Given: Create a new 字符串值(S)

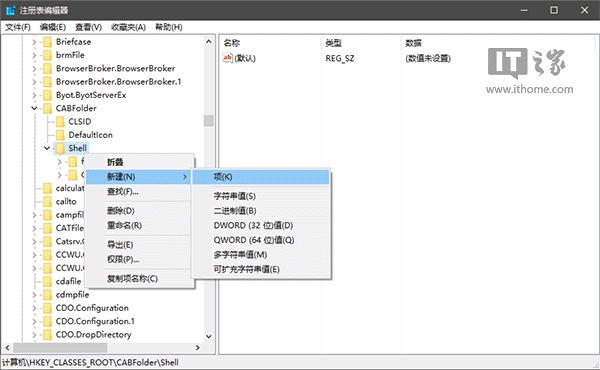Looking at the screenshot, I should pos(261,196).
